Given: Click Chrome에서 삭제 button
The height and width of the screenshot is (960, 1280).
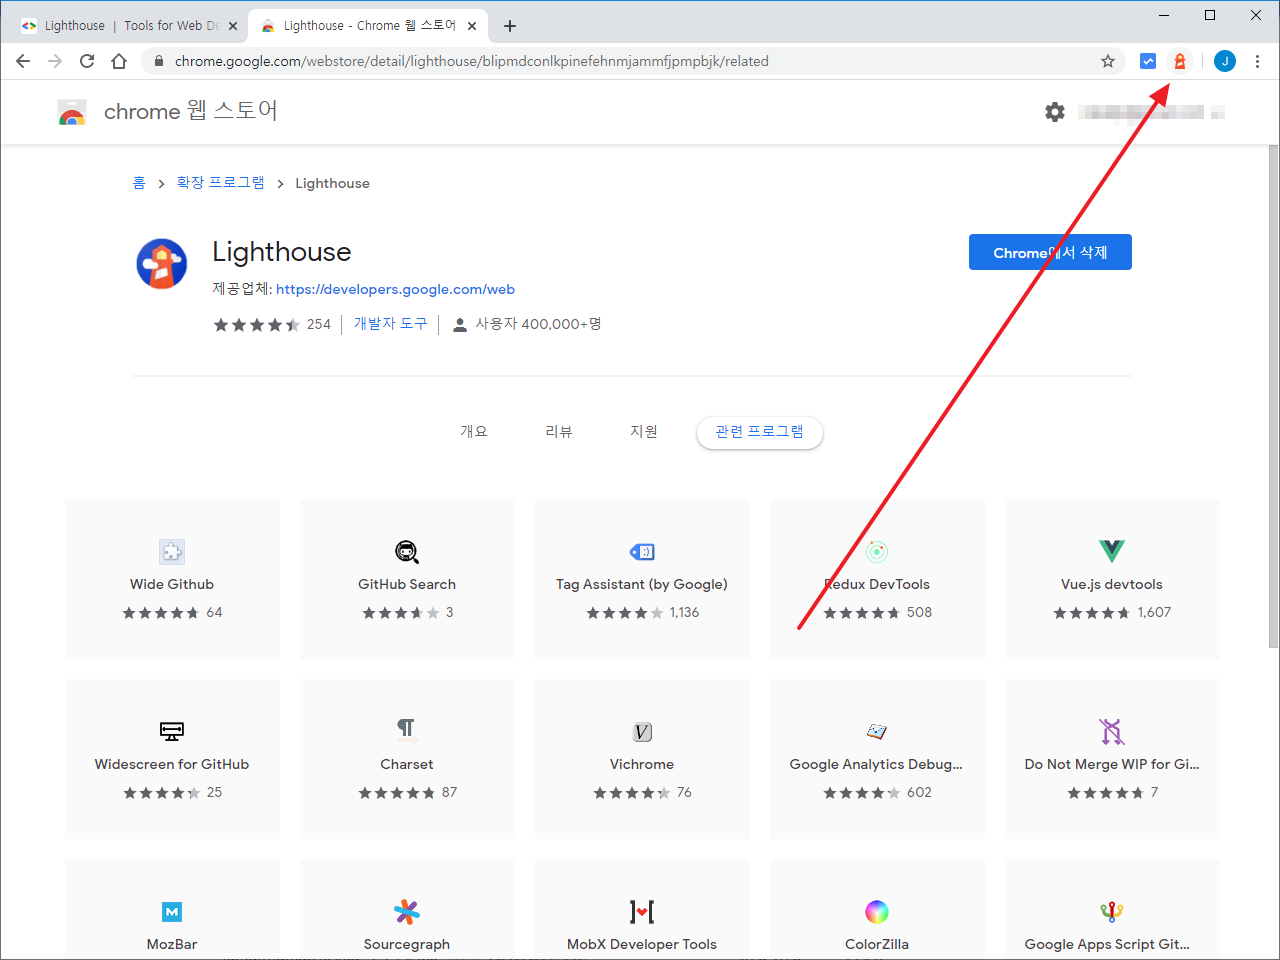Looking at the screenshot, I should pos(1050,252).
